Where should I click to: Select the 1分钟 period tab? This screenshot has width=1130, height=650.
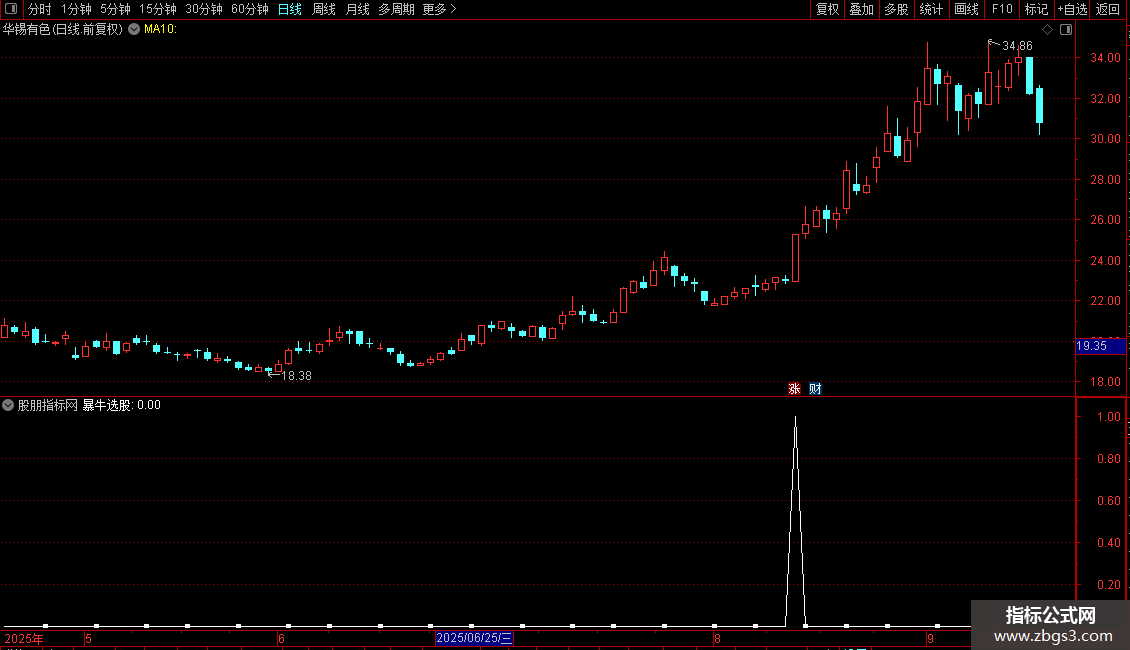(76, 9)
